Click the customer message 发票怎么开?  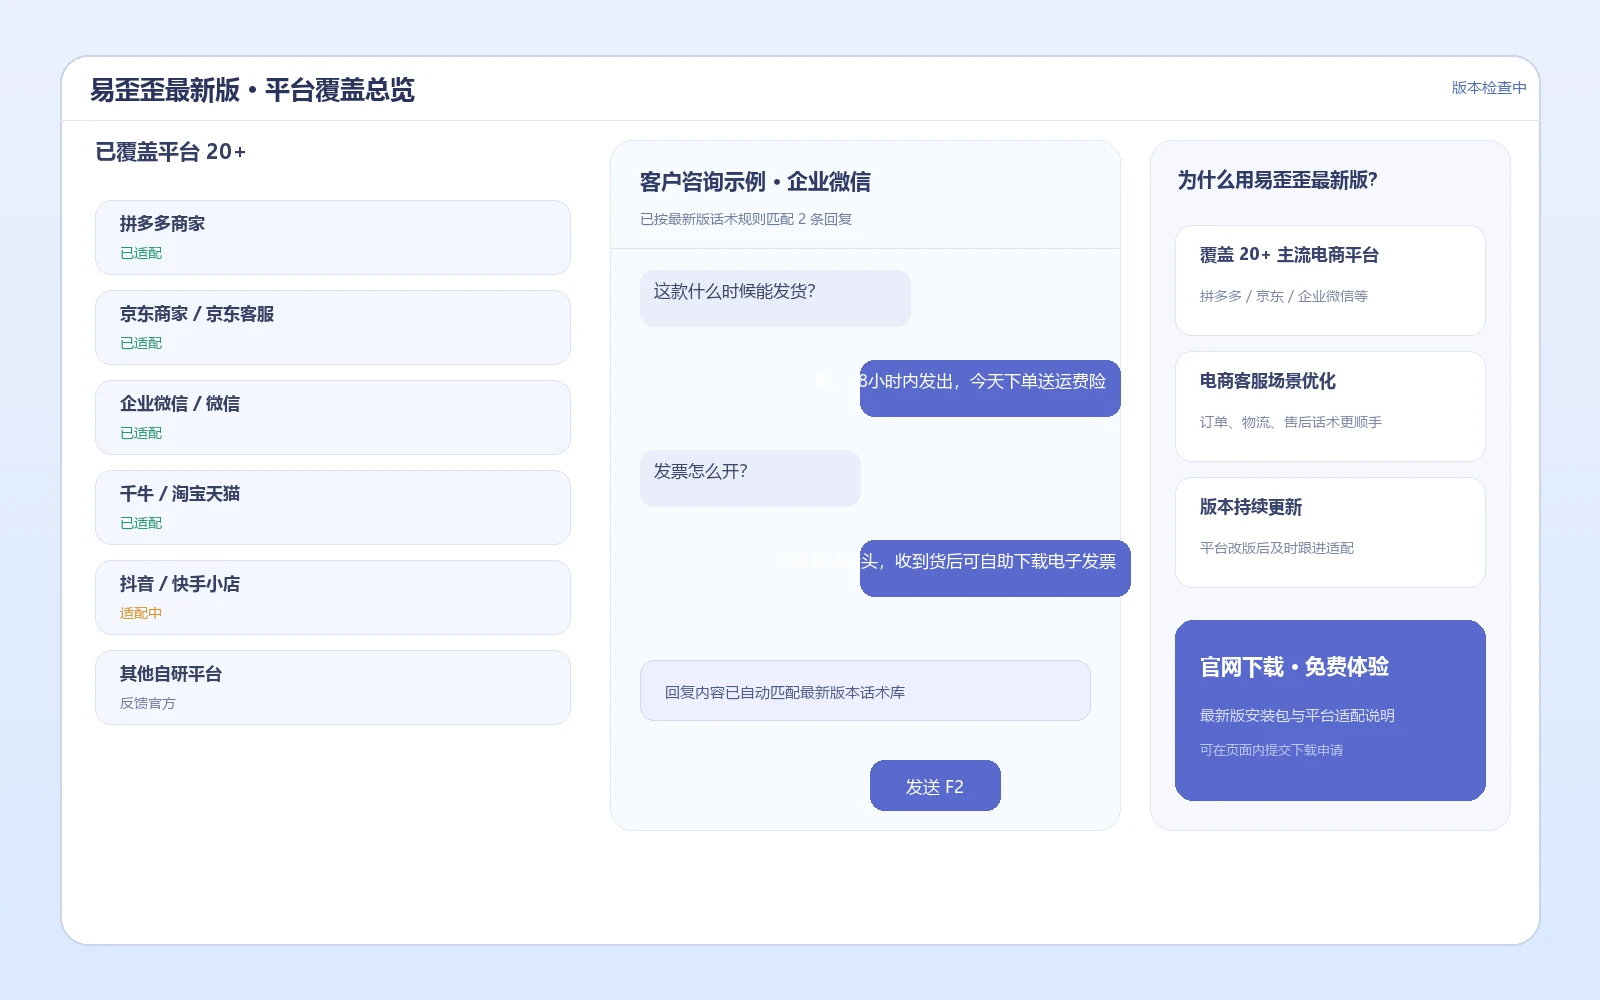[750, 478]
